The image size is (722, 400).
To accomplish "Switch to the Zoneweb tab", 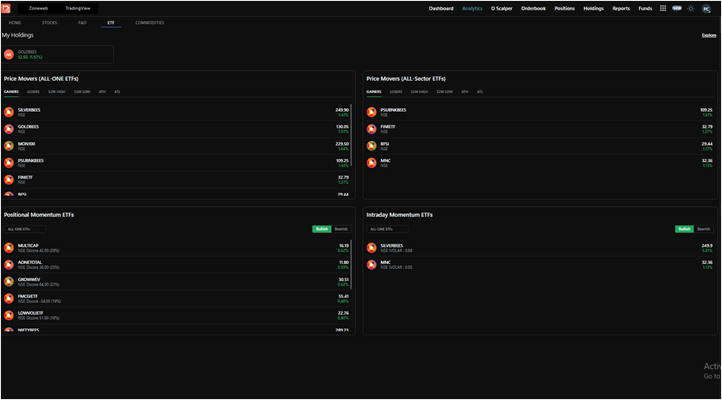I will point(38,8).
